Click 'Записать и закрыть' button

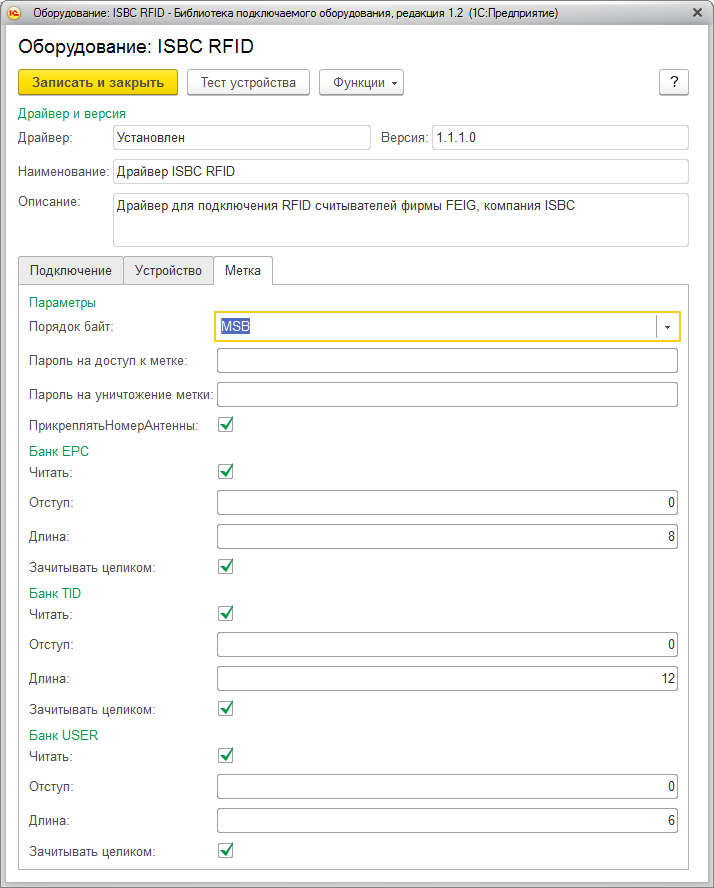coord(98,83)
